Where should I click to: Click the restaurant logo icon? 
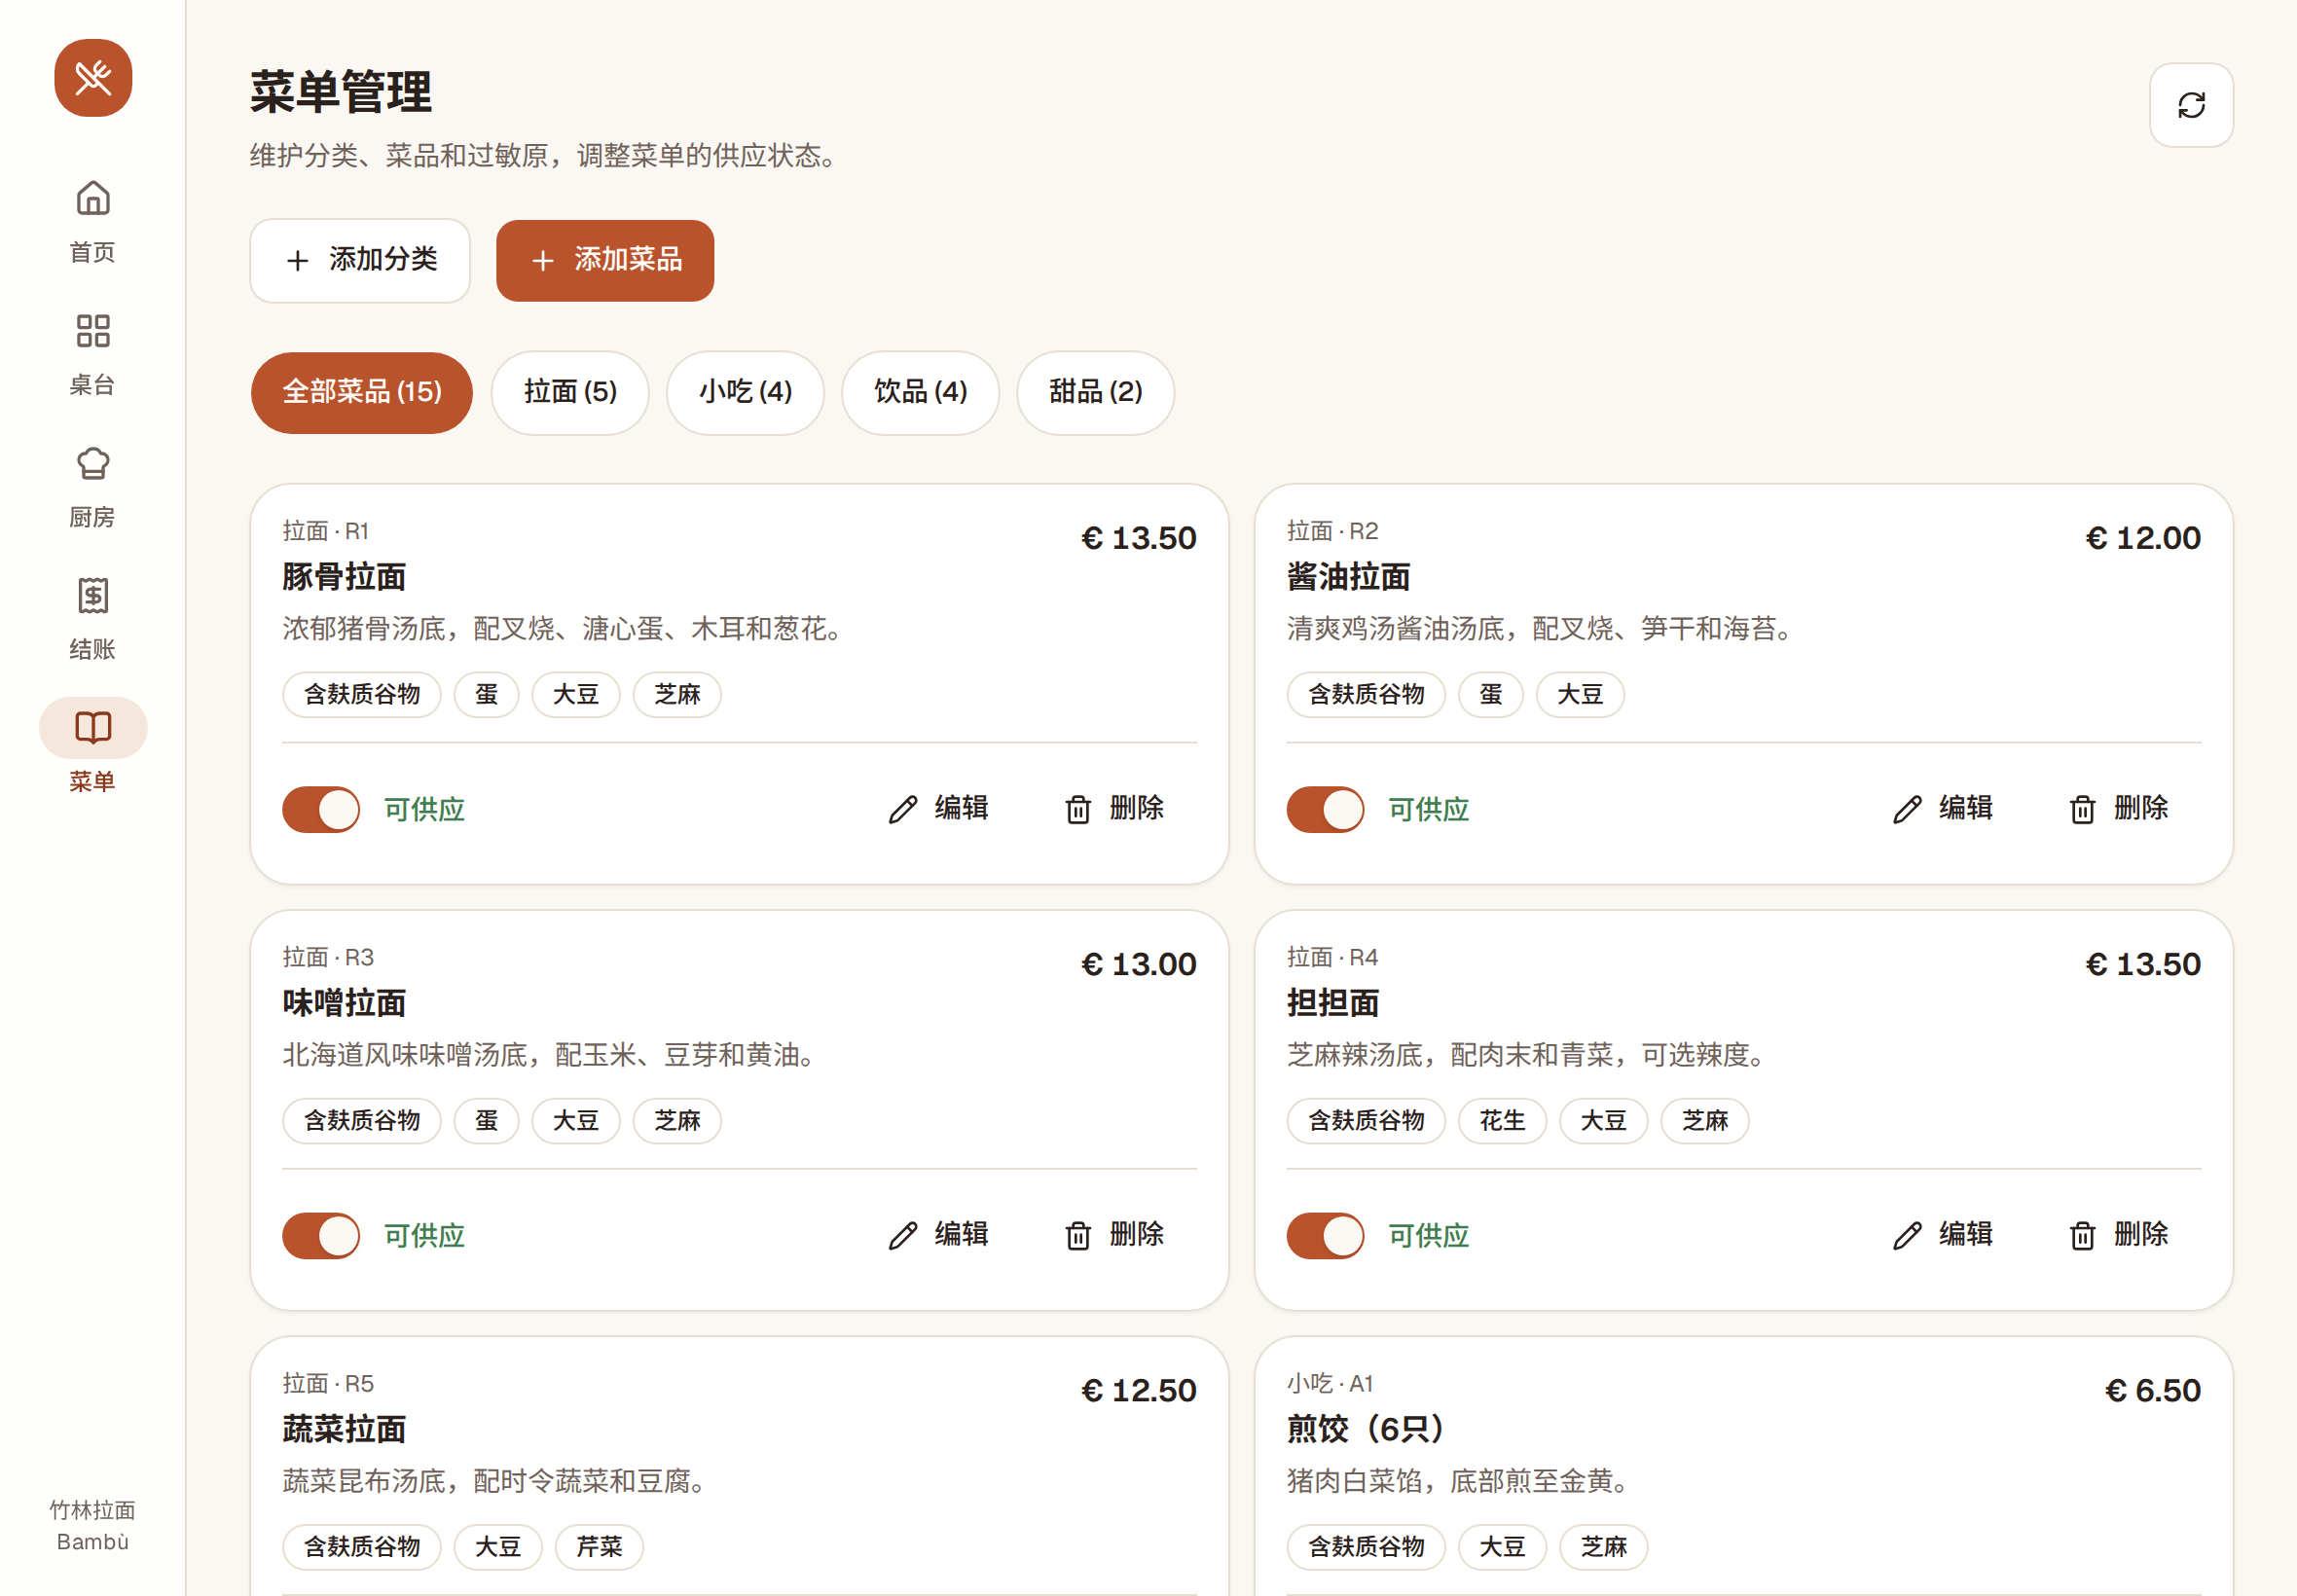(93, 78)
